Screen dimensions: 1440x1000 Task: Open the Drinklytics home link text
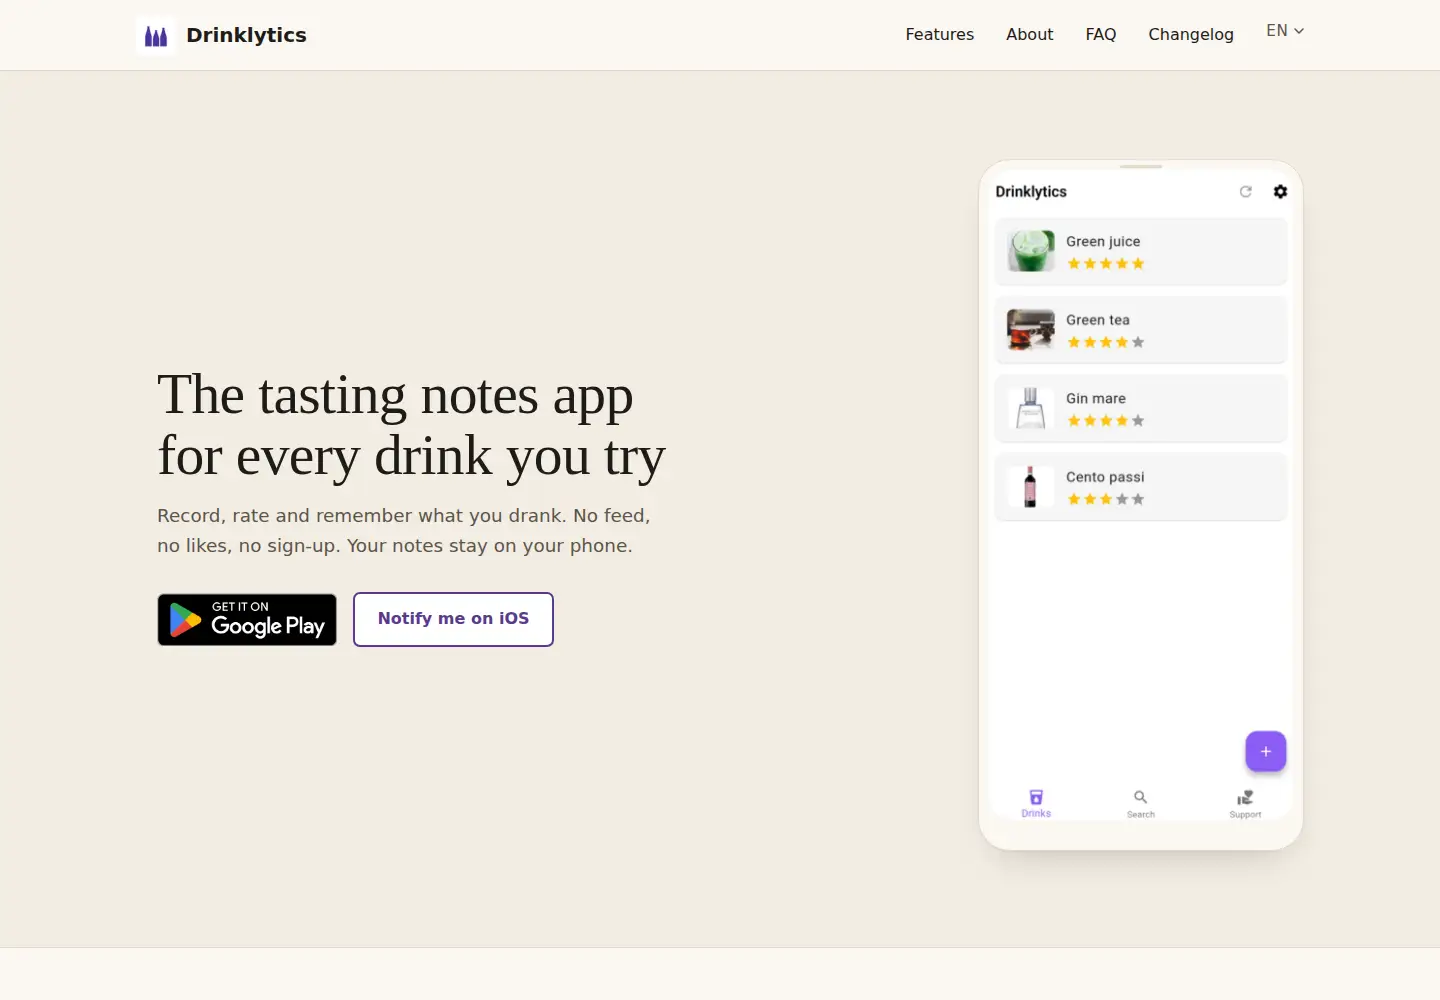[x=246, y=35]
